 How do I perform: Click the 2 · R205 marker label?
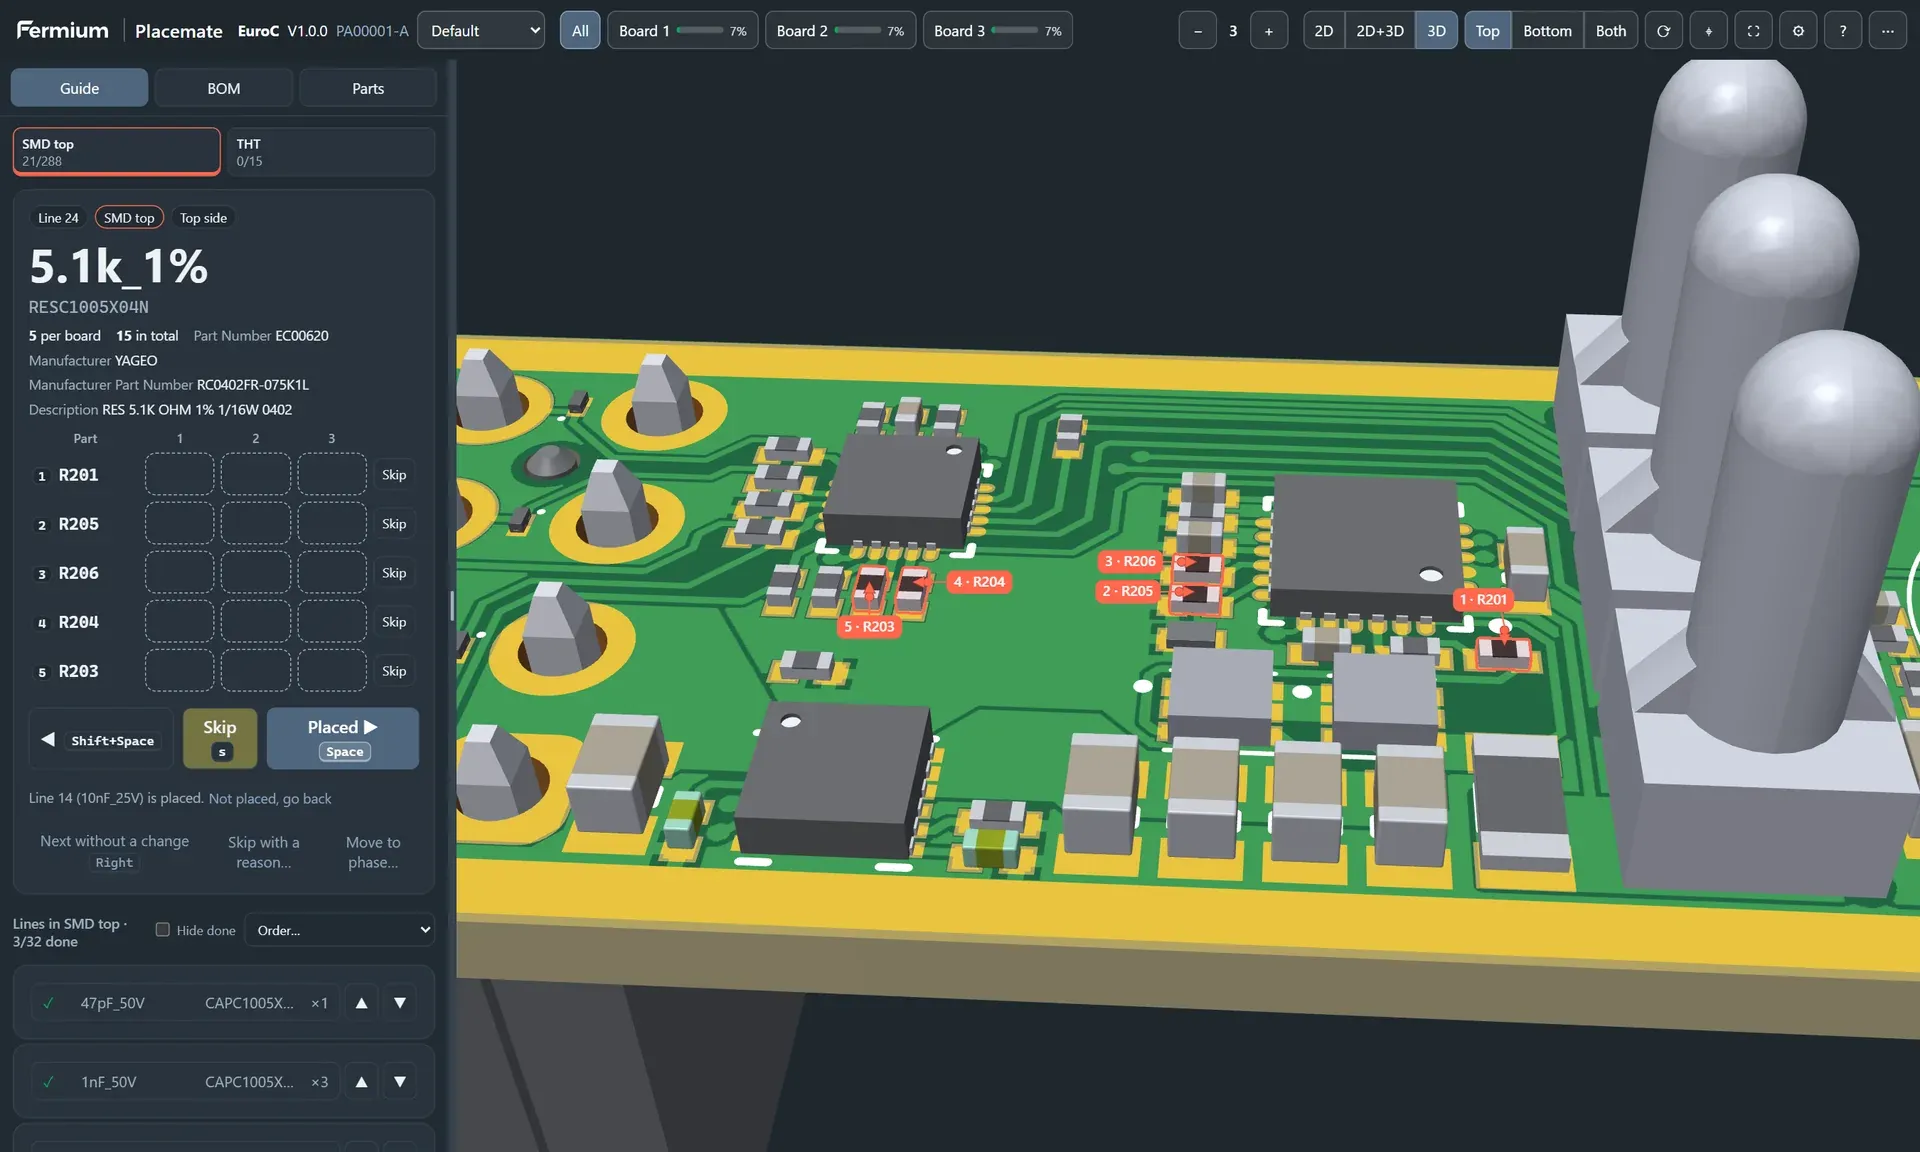[x=1128, y=592]
